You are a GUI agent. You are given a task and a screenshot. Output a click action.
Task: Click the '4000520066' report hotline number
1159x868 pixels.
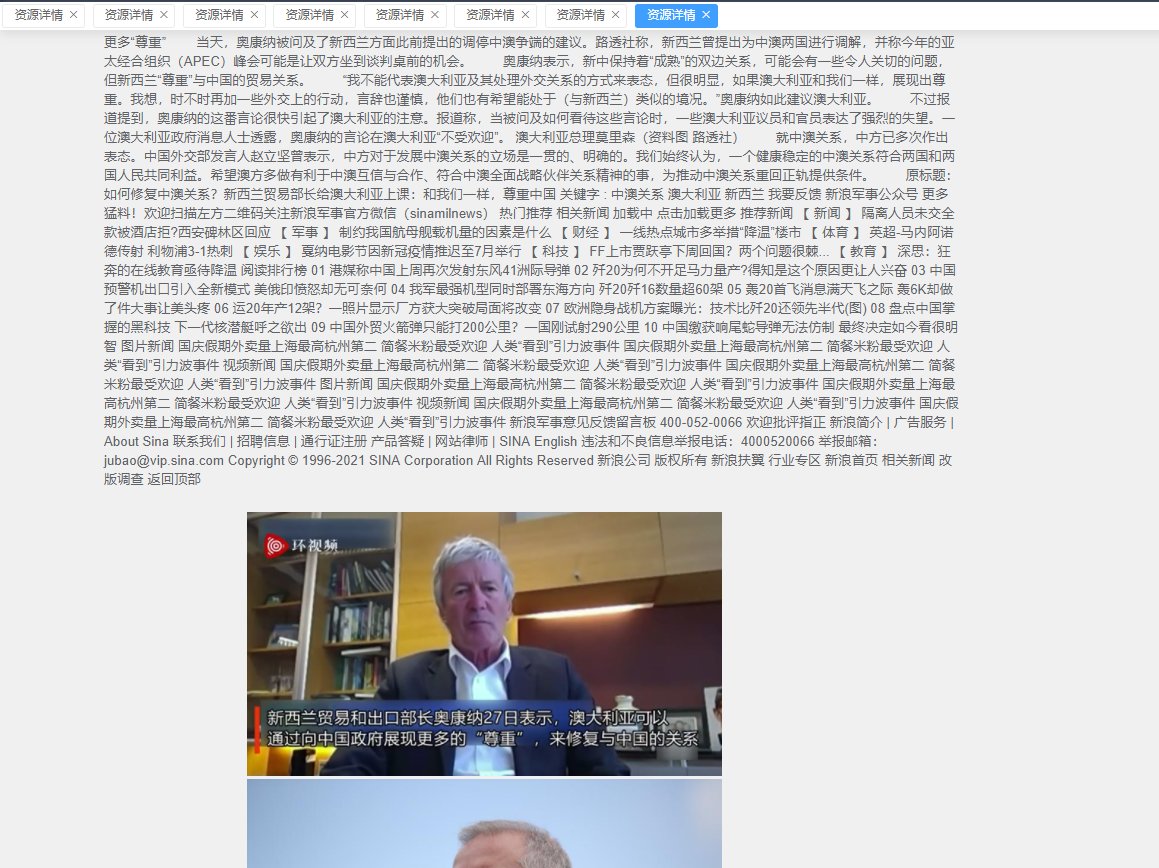[x=778, y=441]
